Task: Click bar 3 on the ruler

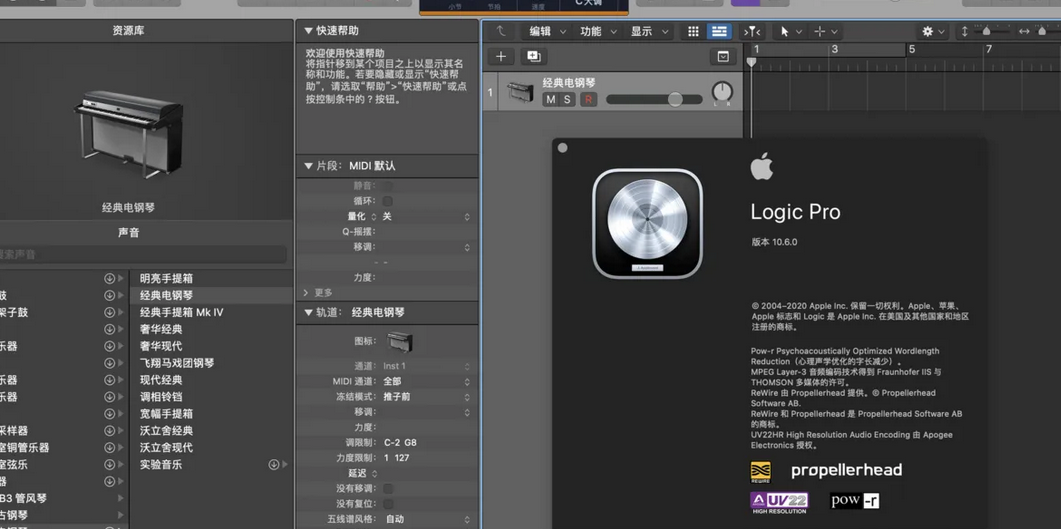Action: (834, 49)
